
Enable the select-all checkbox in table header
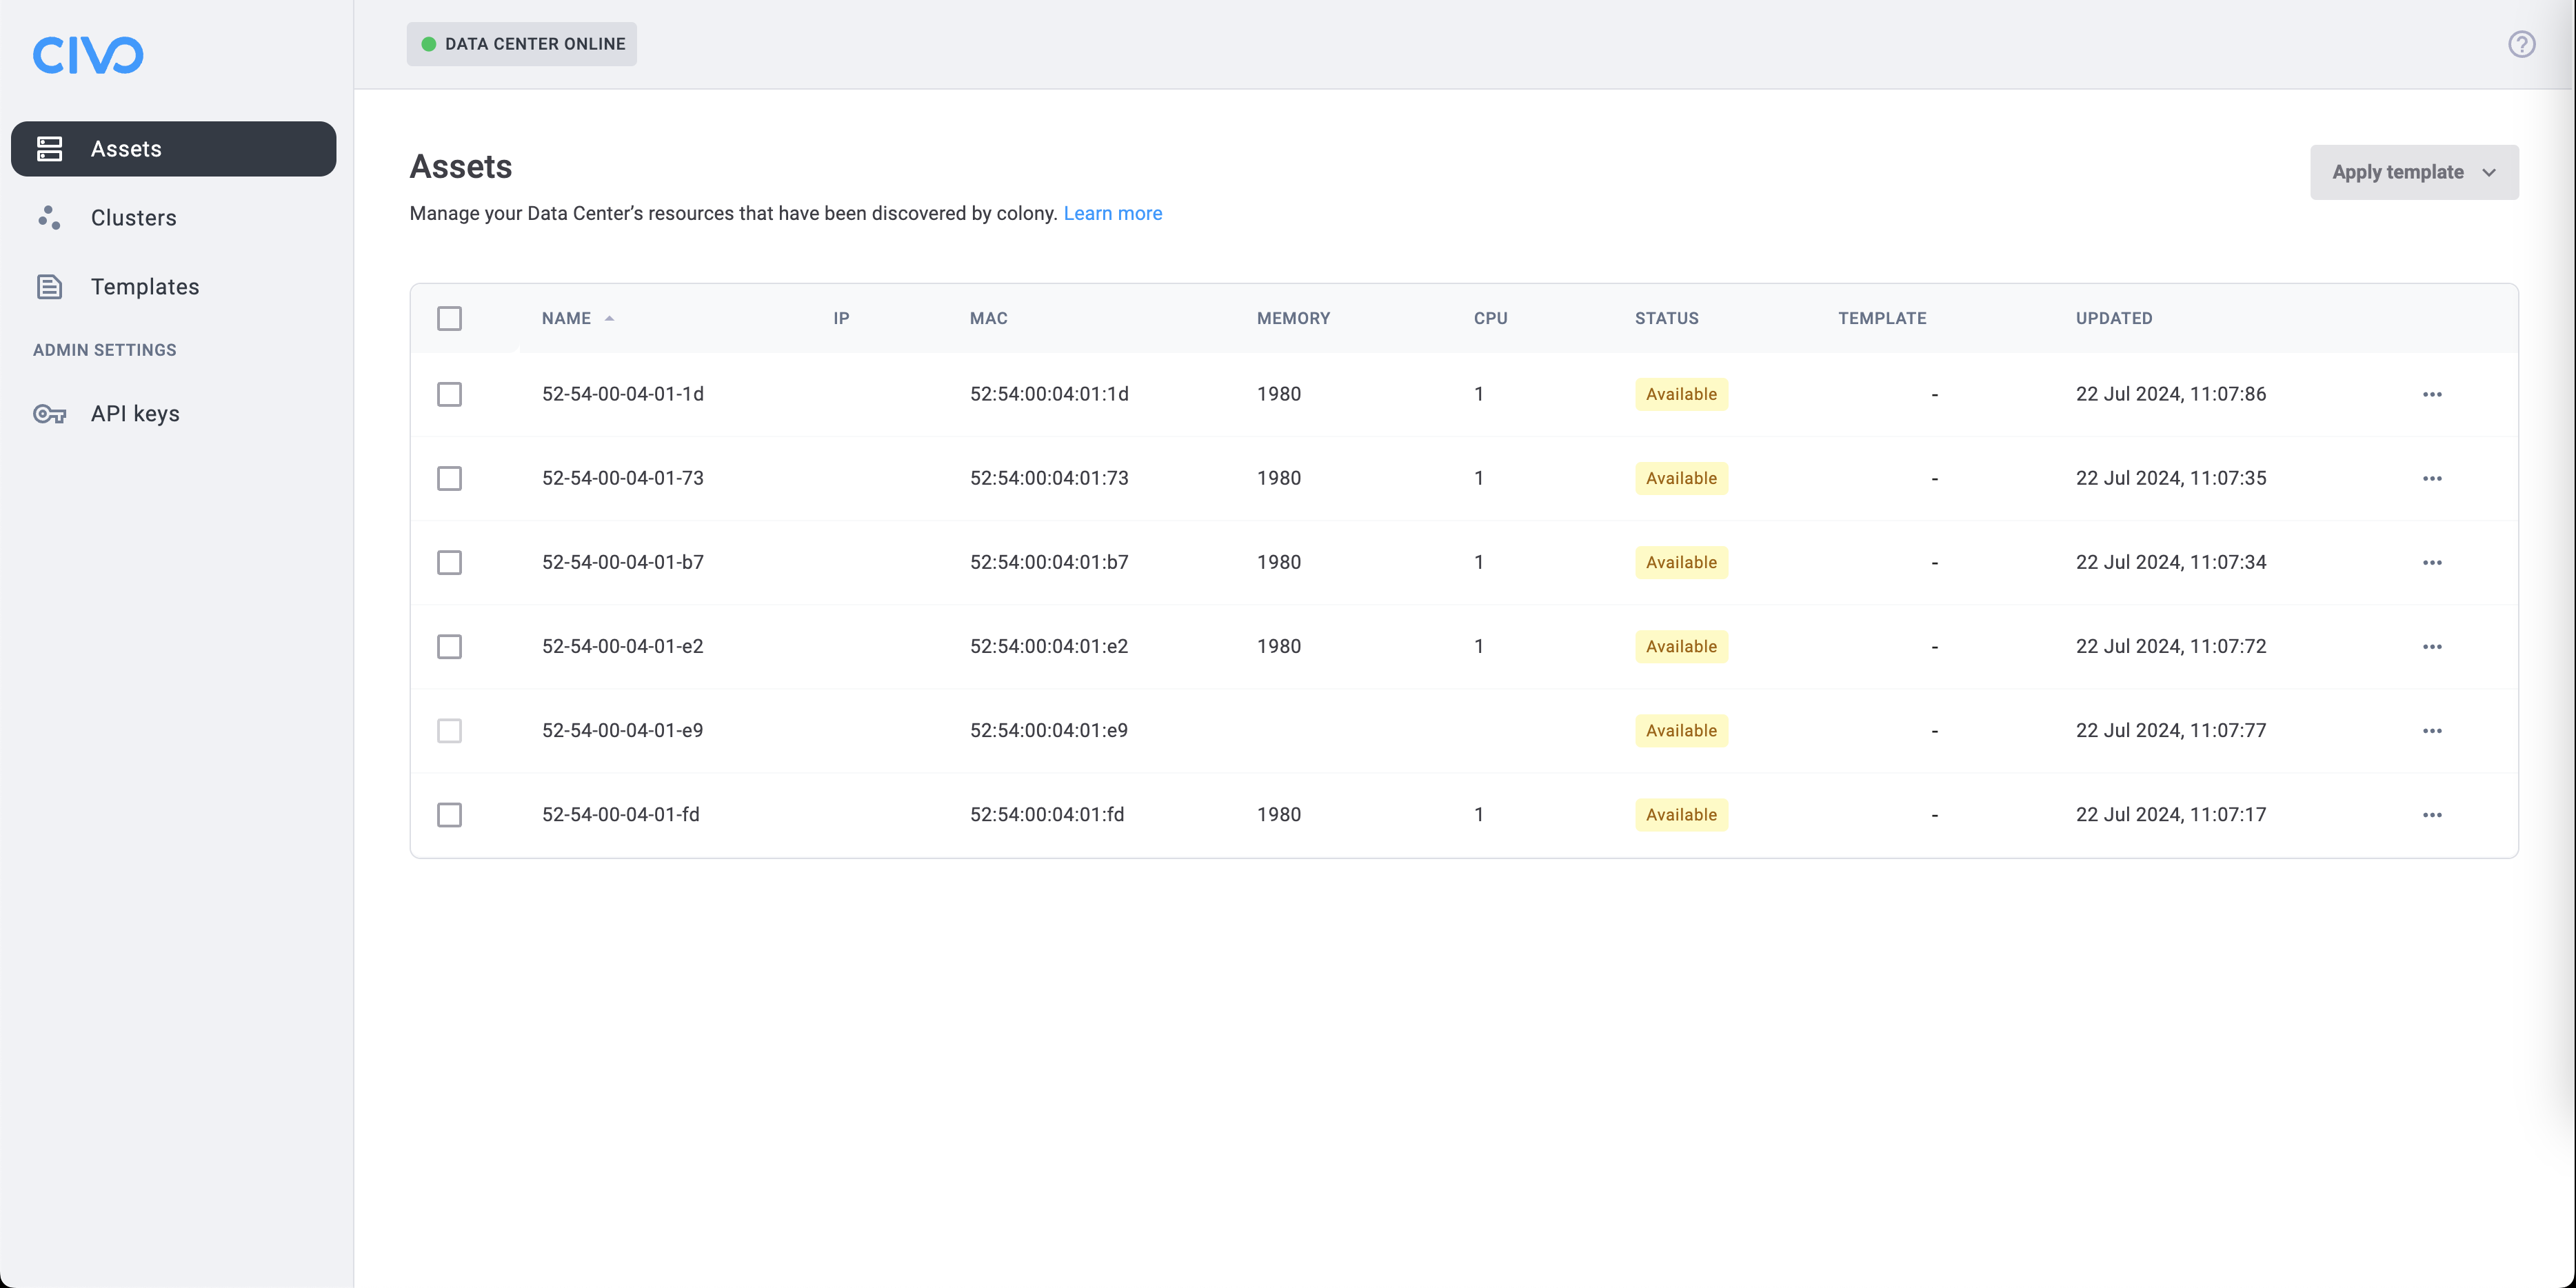(x=450, y=317)
